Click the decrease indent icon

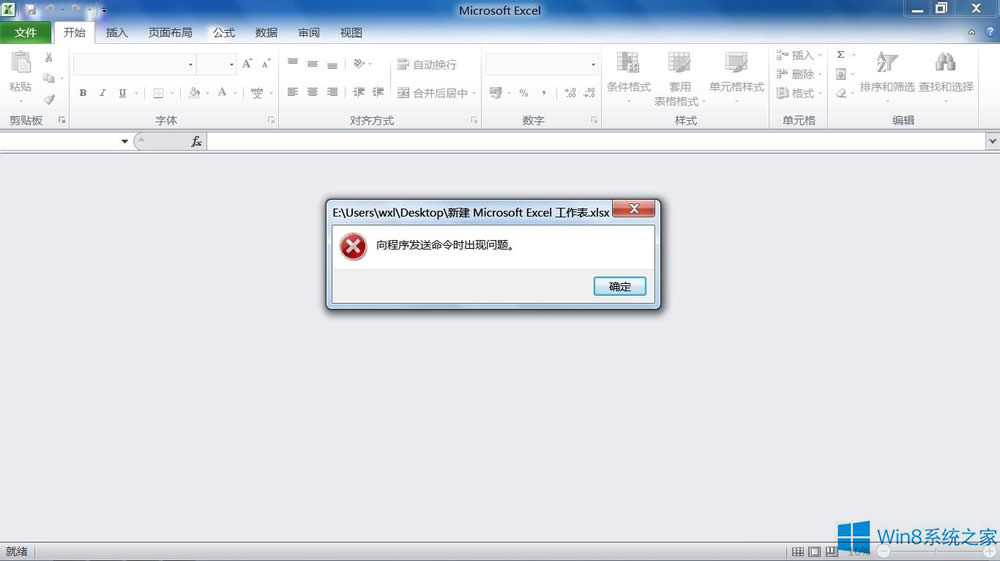click(x=359, y=92)
